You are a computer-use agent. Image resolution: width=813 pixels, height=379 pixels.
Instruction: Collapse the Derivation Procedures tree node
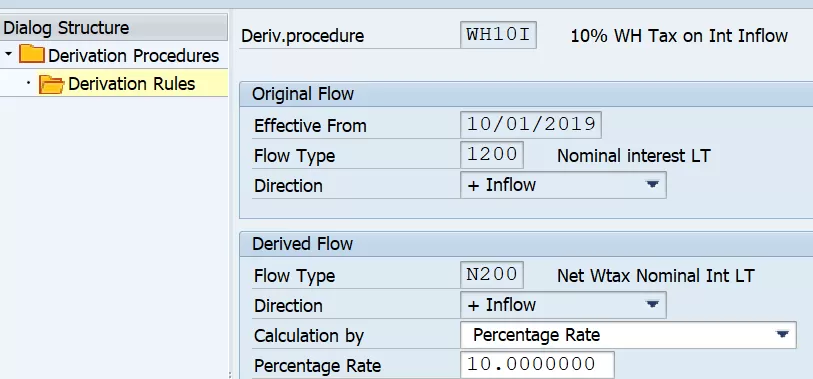point(8,54)
